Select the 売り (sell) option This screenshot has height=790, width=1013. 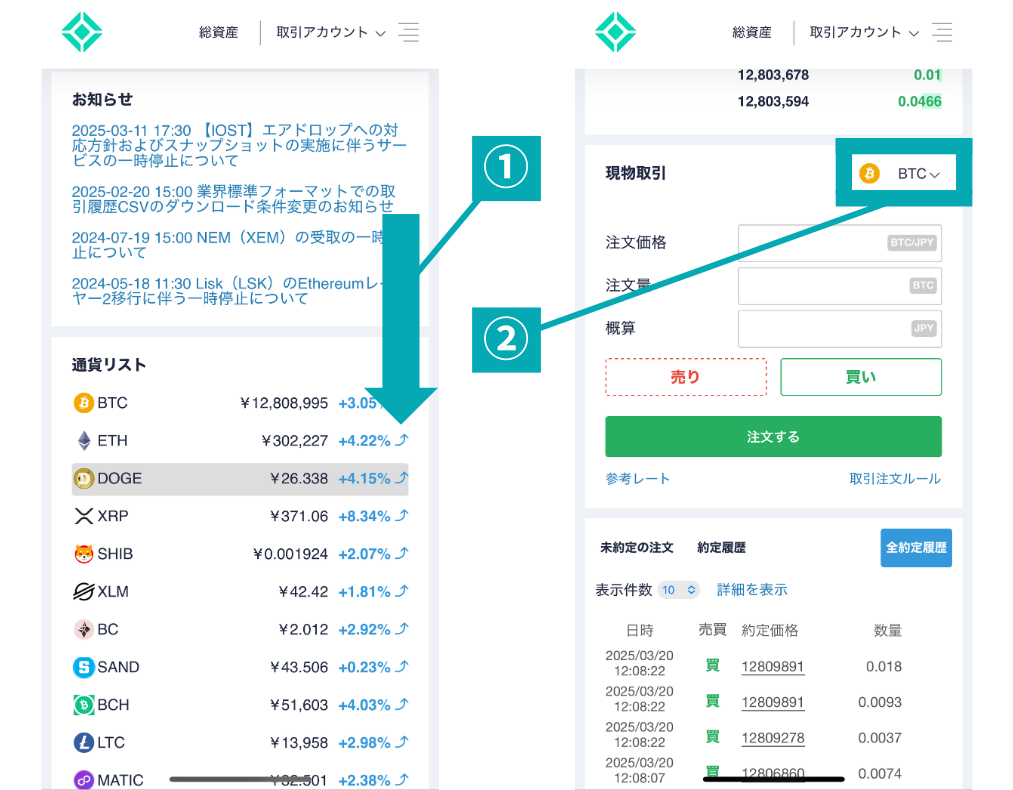point(686,377)
